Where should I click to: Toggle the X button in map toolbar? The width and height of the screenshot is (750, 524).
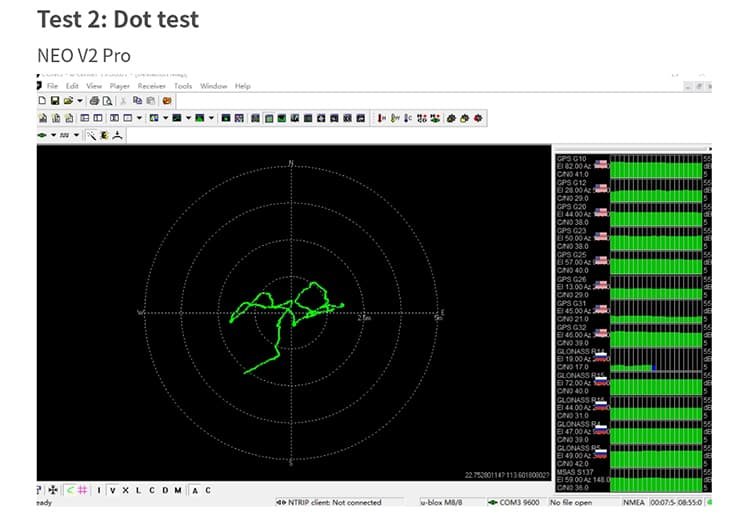point(125,490)
